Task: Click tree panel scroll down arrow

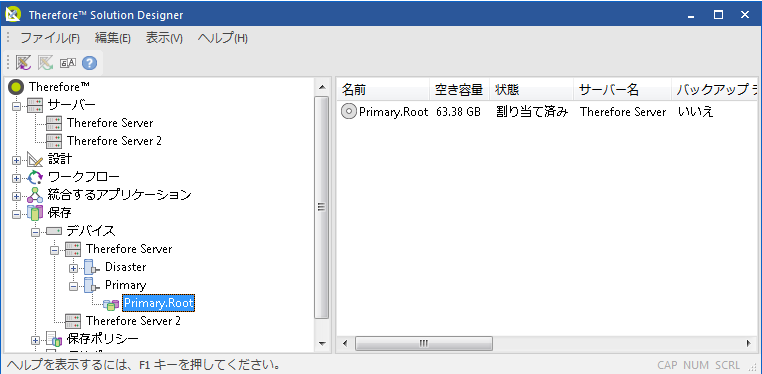Action: pos(322,343)
